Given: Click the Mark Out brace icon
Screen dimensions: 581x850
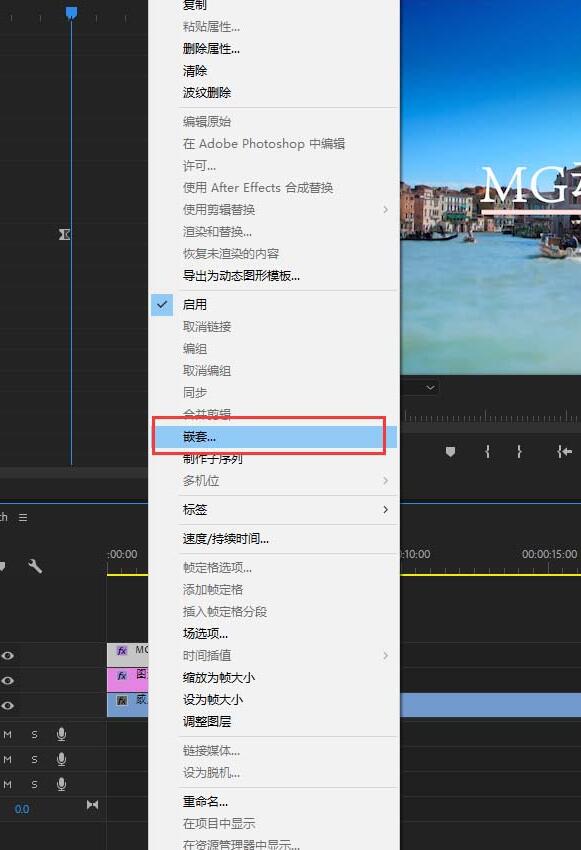Looking at the screenshot, I should point(519,452).
